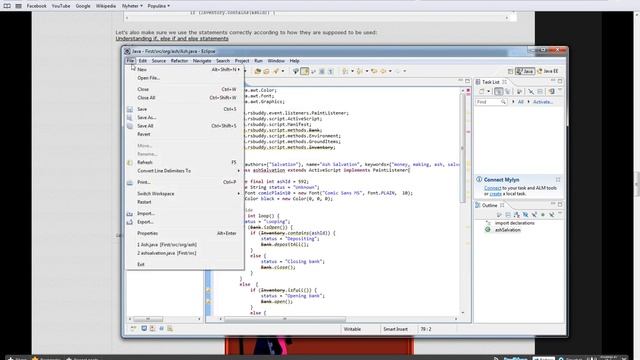Click the Find field in Task List
This screenshot has width=640, height=360.
pos(491,102)
